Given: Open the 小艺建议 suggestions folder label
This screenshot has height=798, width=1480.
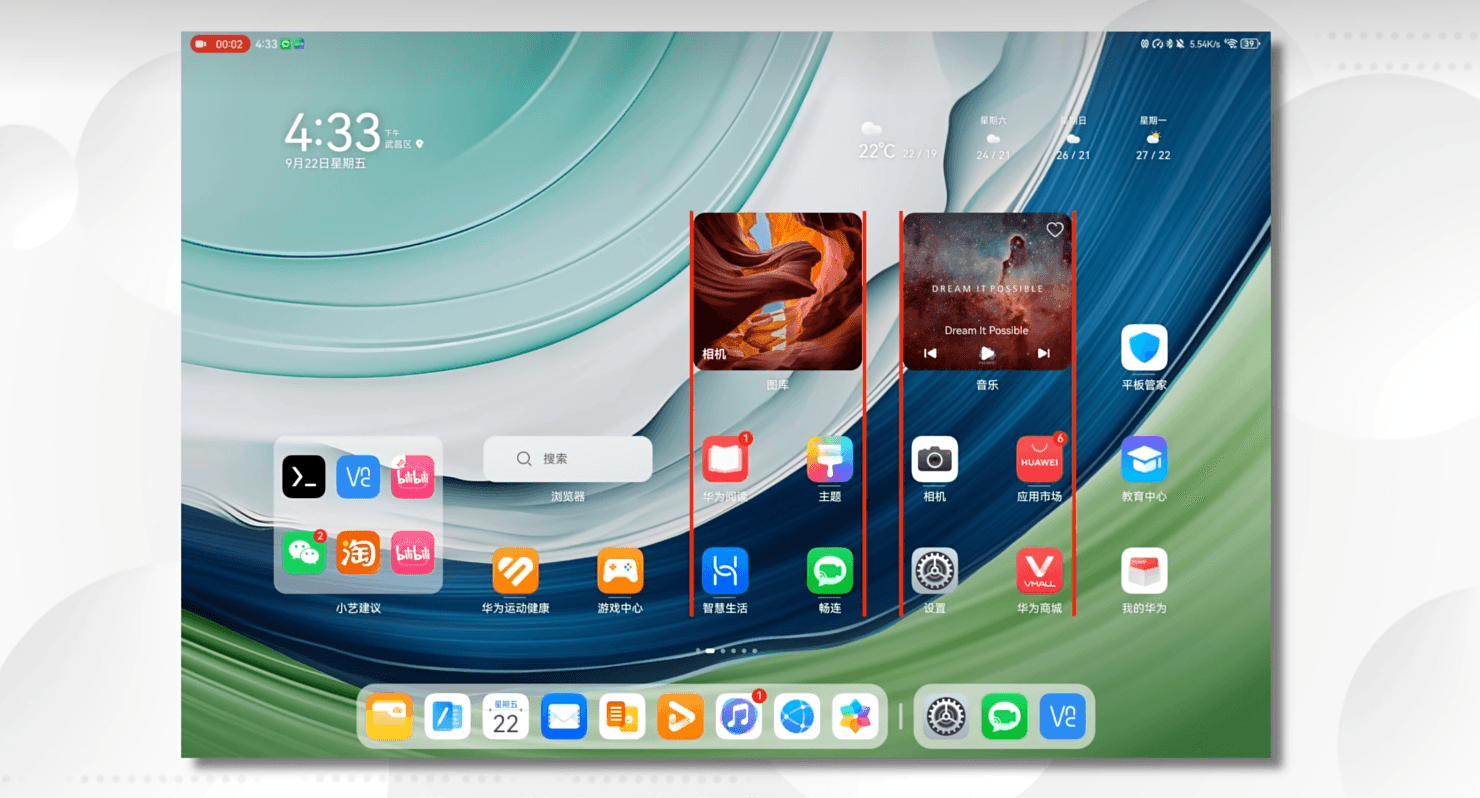Looking at the screenshot, I should pyautogui.click(x=358, y=608).
